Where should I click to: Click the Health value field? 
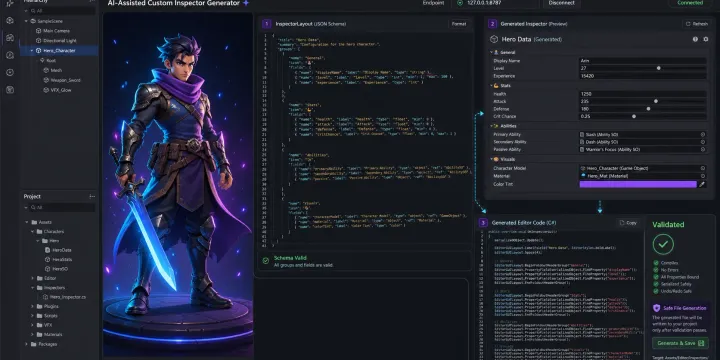click(643, 94)
